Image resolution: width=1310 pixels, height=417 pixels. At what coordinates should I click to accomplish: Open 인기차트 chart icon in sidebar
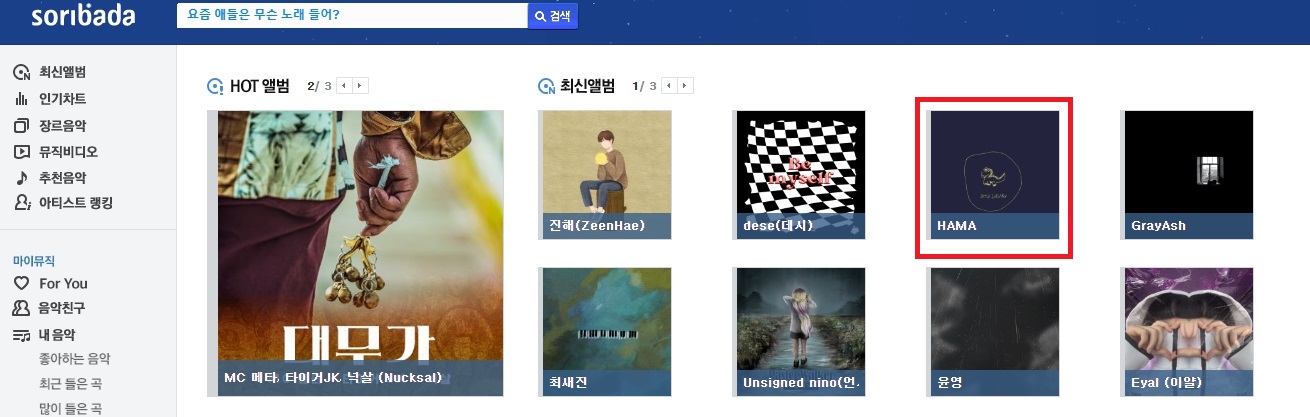[21, 99]
